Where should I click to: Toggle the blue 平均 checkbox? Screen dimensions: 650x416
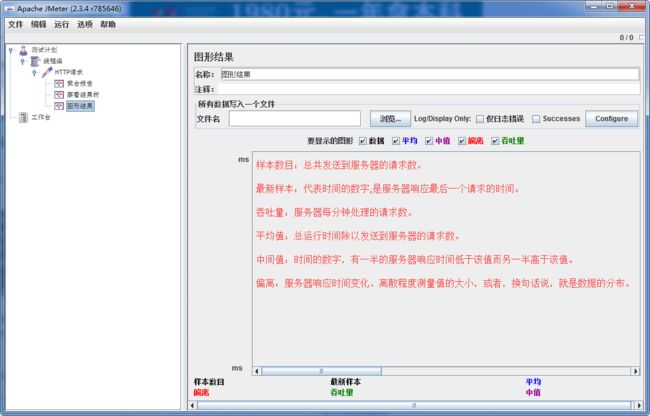(x=396, y=141)
